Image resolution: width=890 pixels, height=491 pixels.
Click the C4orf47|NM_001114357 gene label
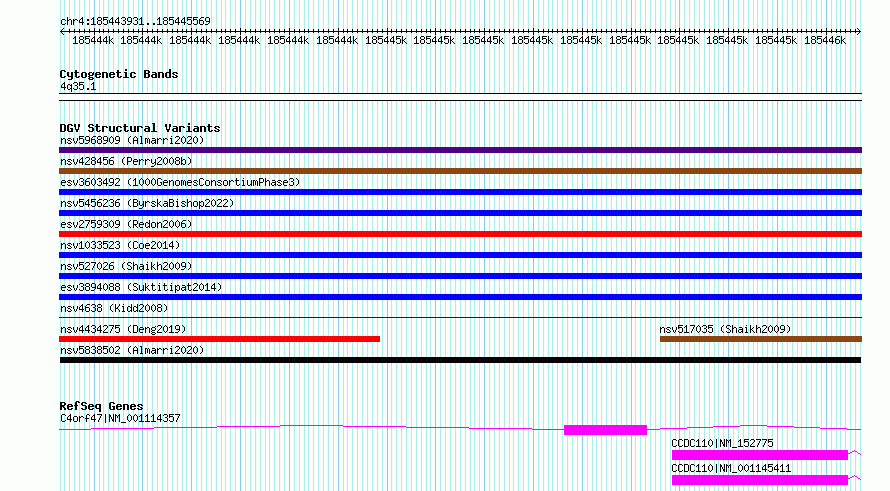click(120, 418)
